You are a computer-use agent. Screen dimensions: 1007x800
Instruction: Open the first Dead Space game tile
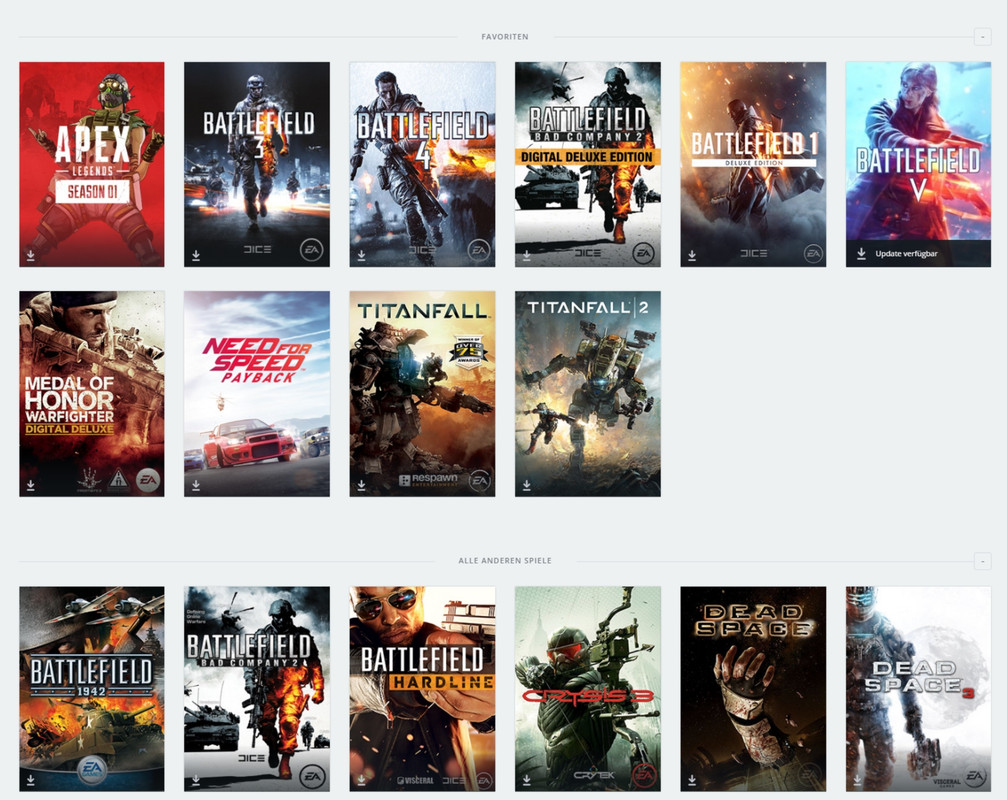tap(753, 689)
